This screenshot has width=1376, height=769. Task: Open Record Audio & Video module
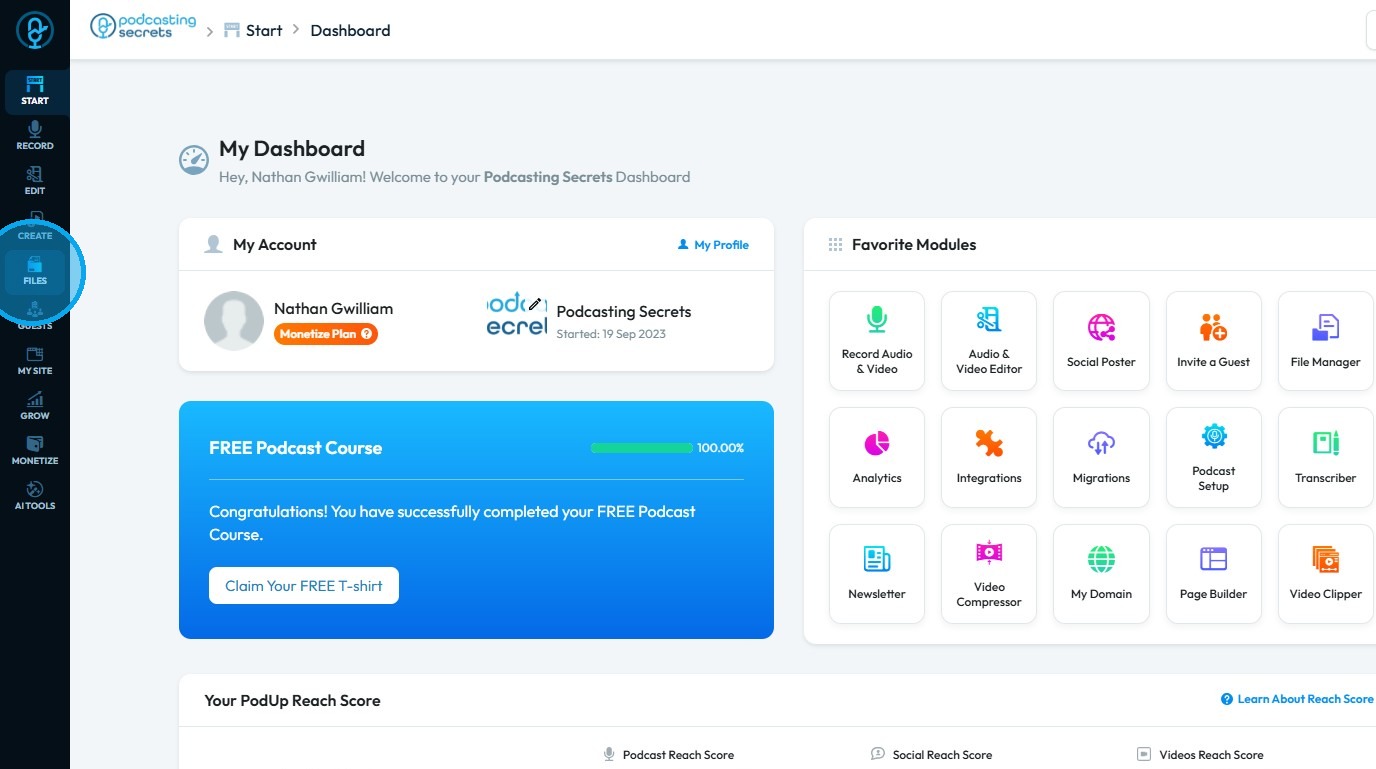[877, 341]
